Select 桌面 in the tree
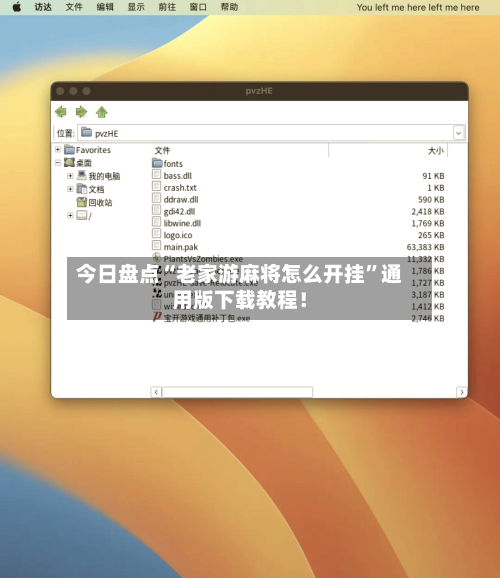 [78, 163]
